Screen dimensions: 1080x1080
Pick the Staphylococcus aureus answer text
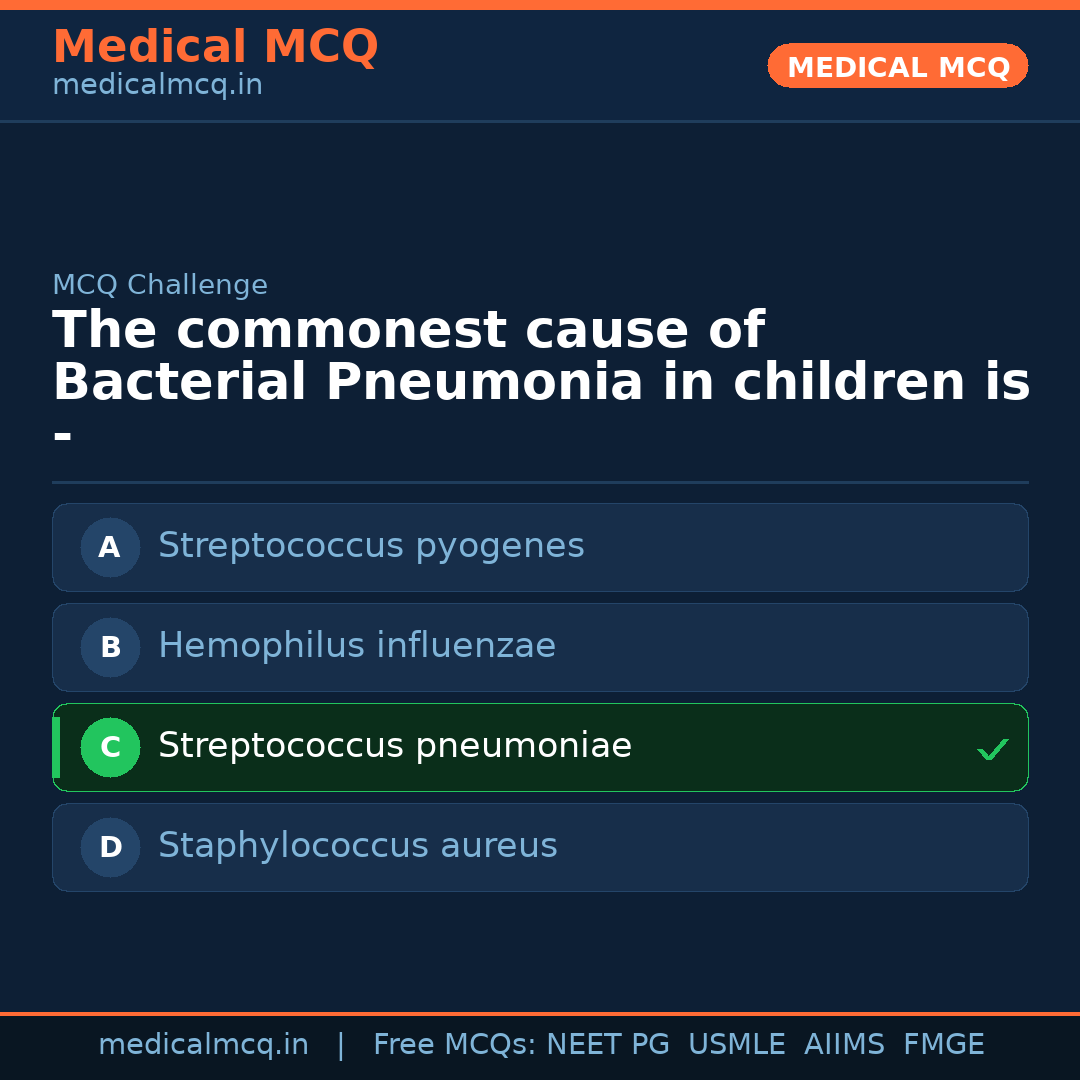pyautogui.click(x=358, y=846)
